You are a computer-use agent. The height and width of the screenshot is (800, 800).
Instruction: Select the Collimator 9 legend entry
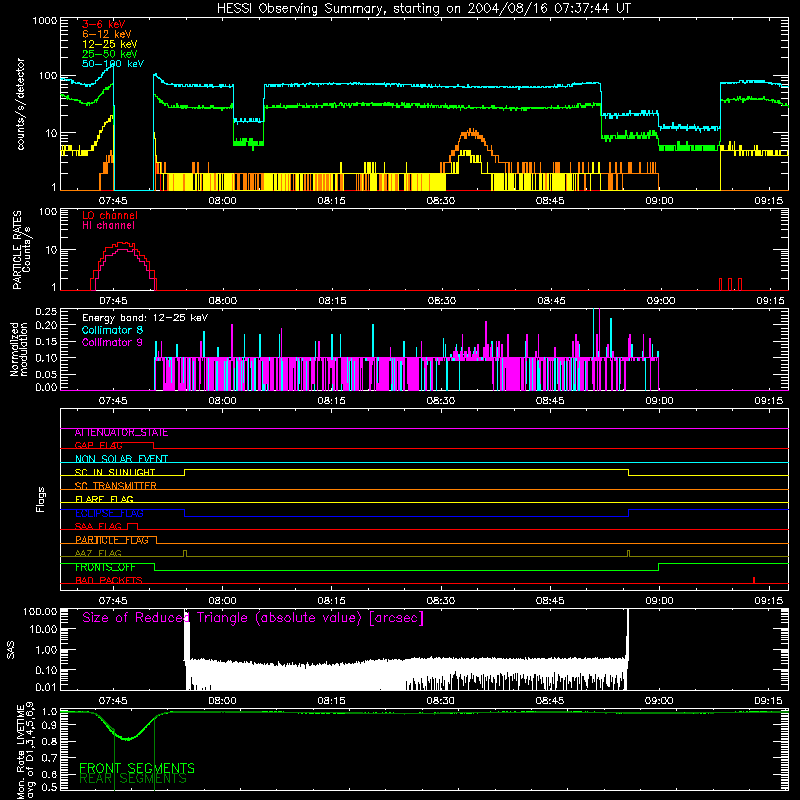point(112,342)
